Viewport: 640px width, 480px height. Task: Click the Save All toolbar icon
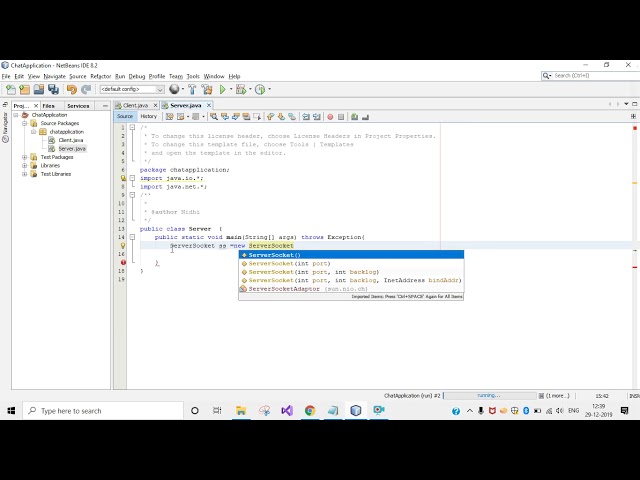point(53,89)
